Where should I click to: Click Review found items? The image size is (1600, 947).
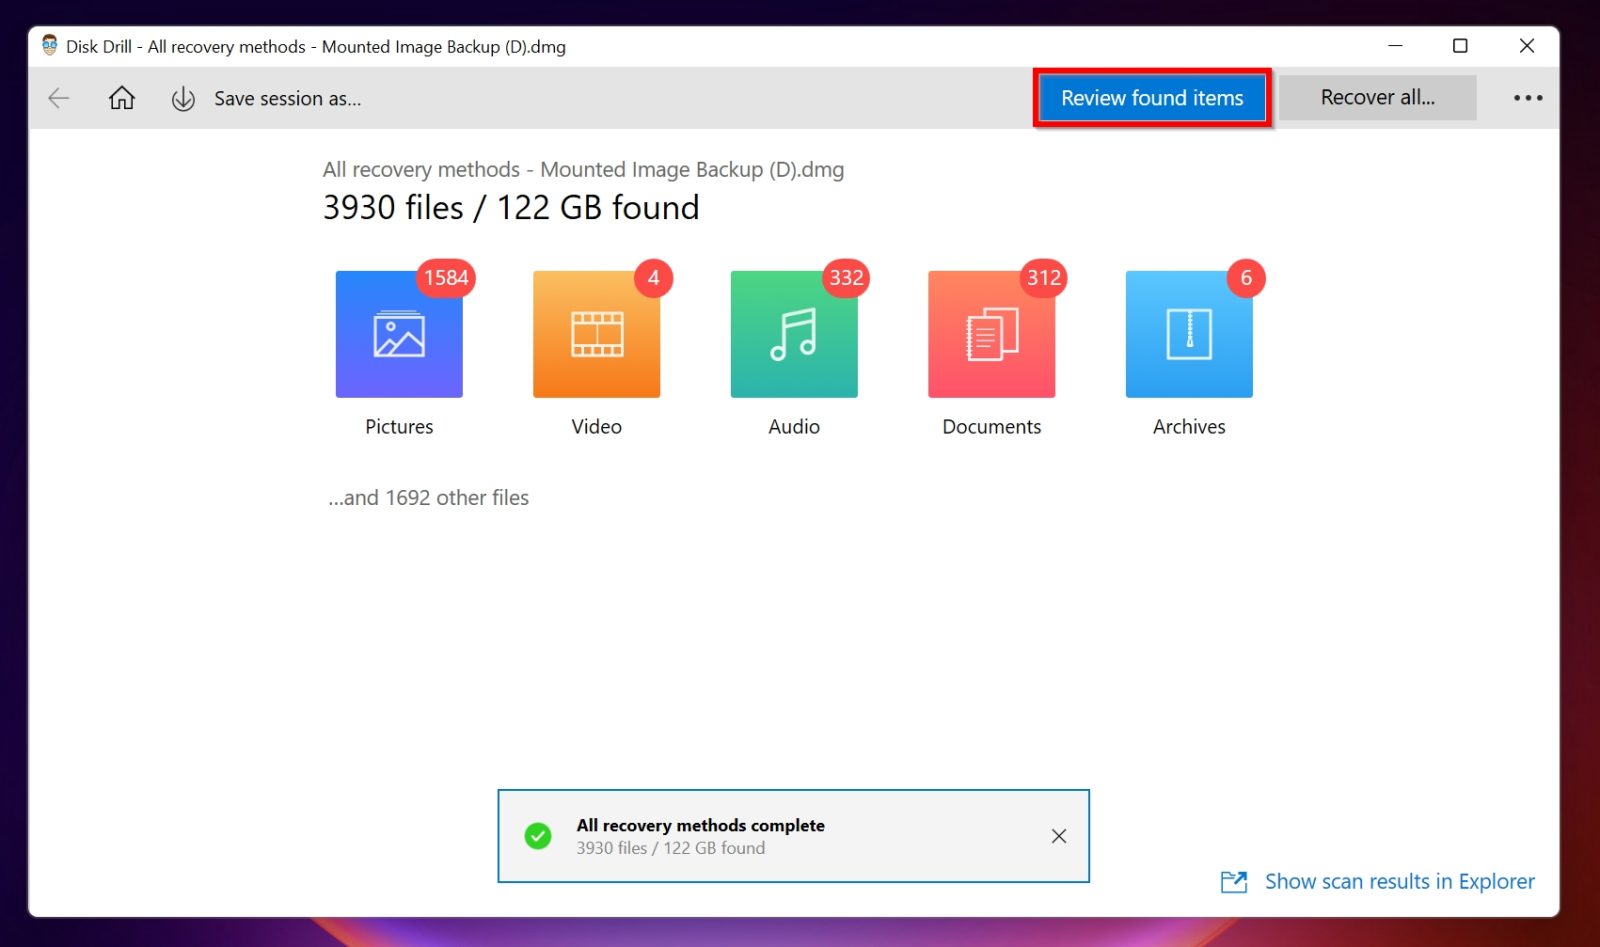pyautogui.click(x=1152, y=97)
